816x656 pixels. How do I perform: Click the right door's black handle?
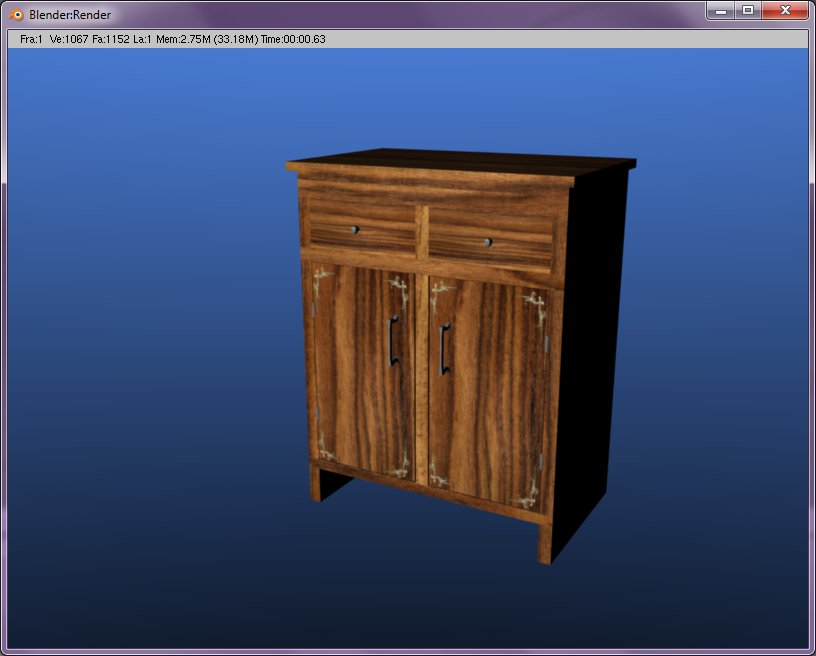pos(444,349)
